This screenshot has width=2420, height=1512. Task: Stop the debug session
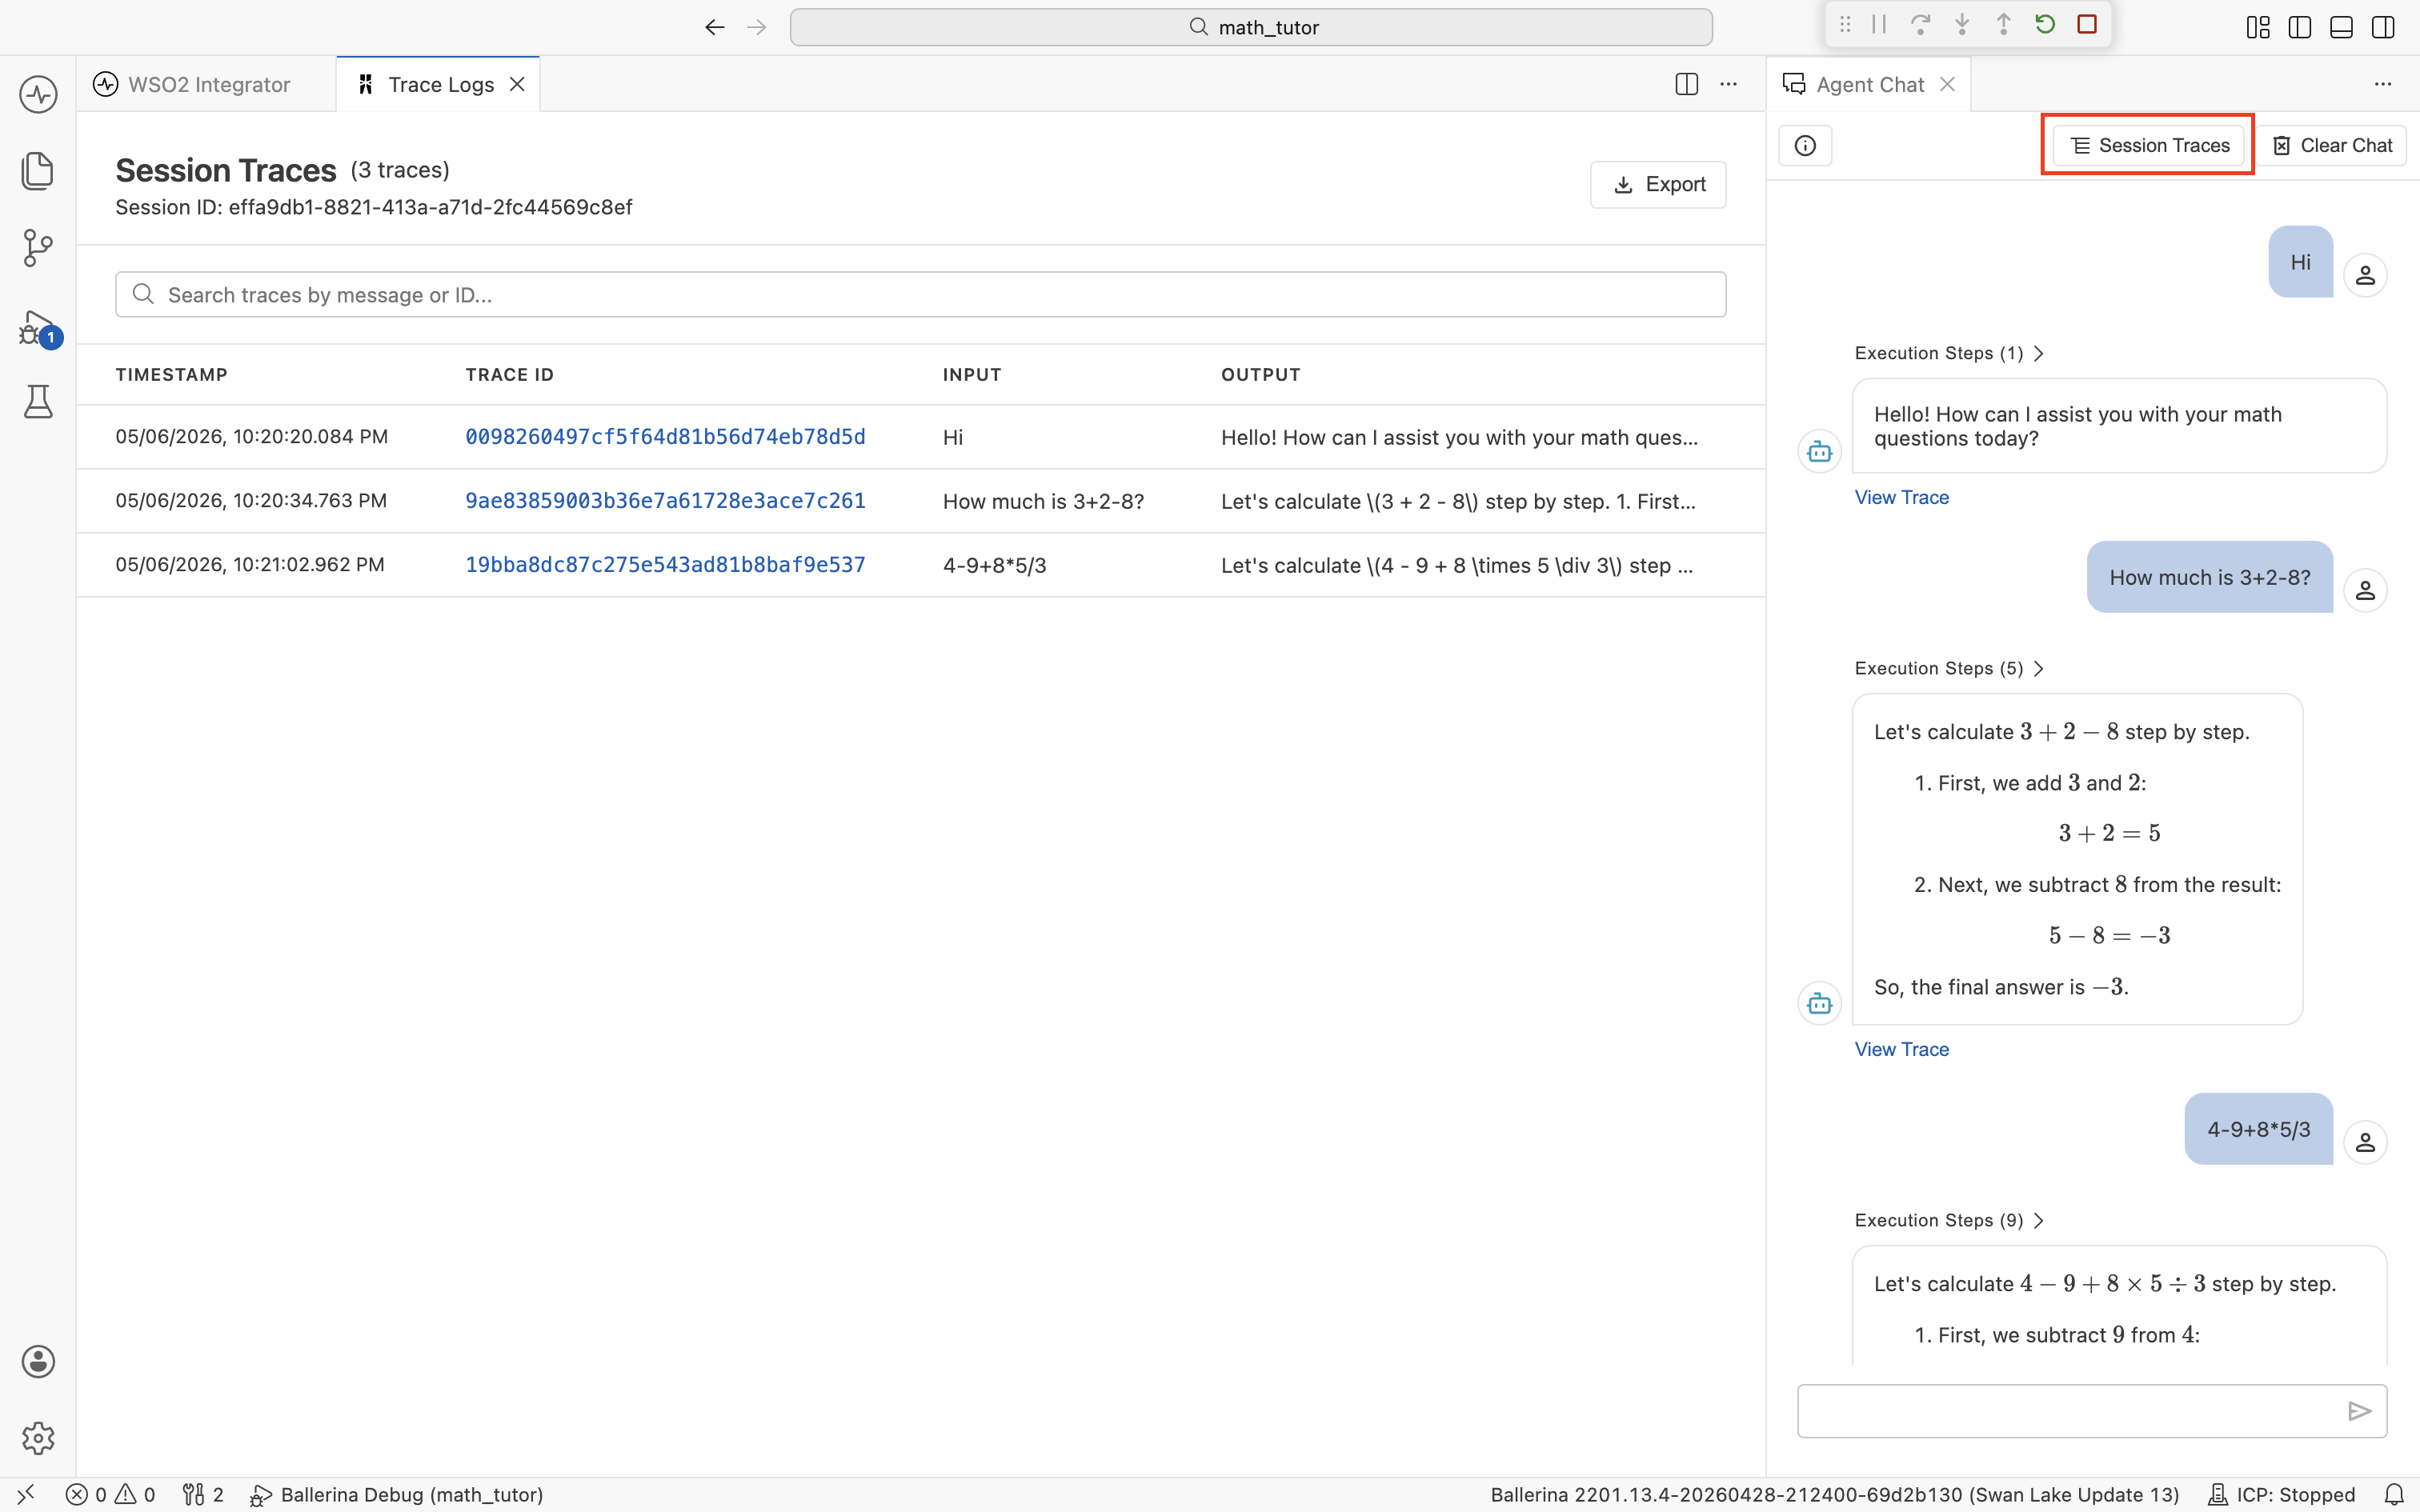pos(2087,24)
